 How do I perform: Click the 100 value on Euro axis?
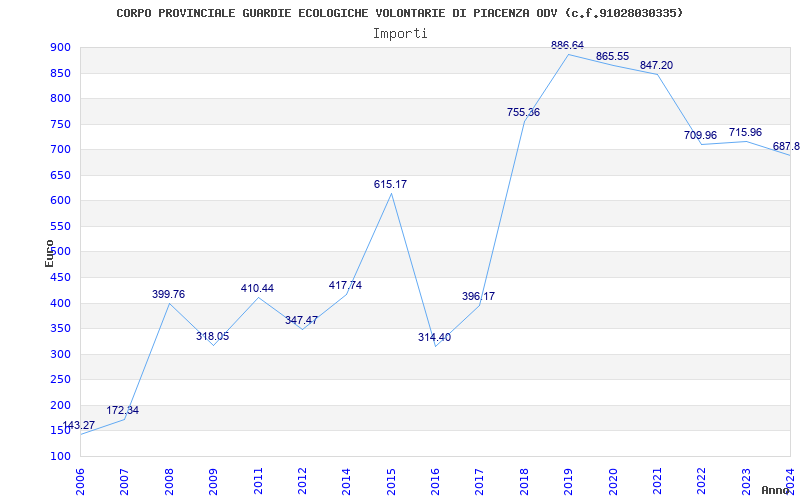coord(60,456)
